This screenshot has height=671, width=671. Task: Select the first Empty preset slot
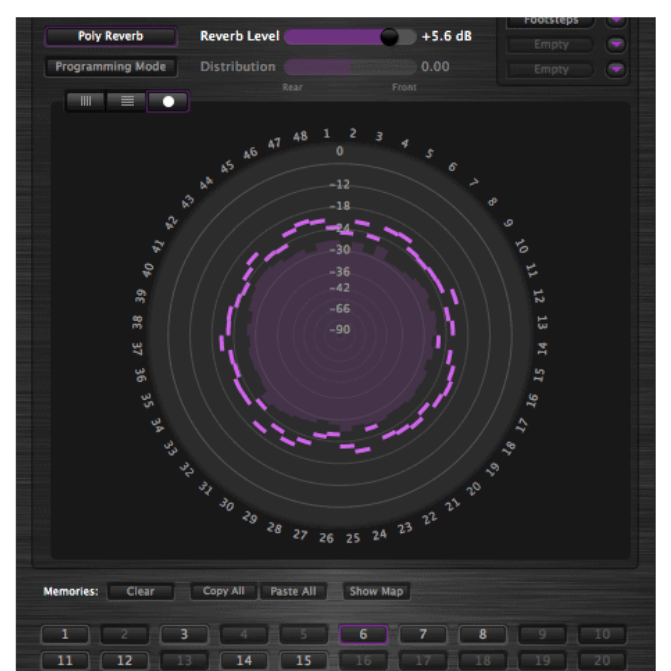click(x=550, y=44)
